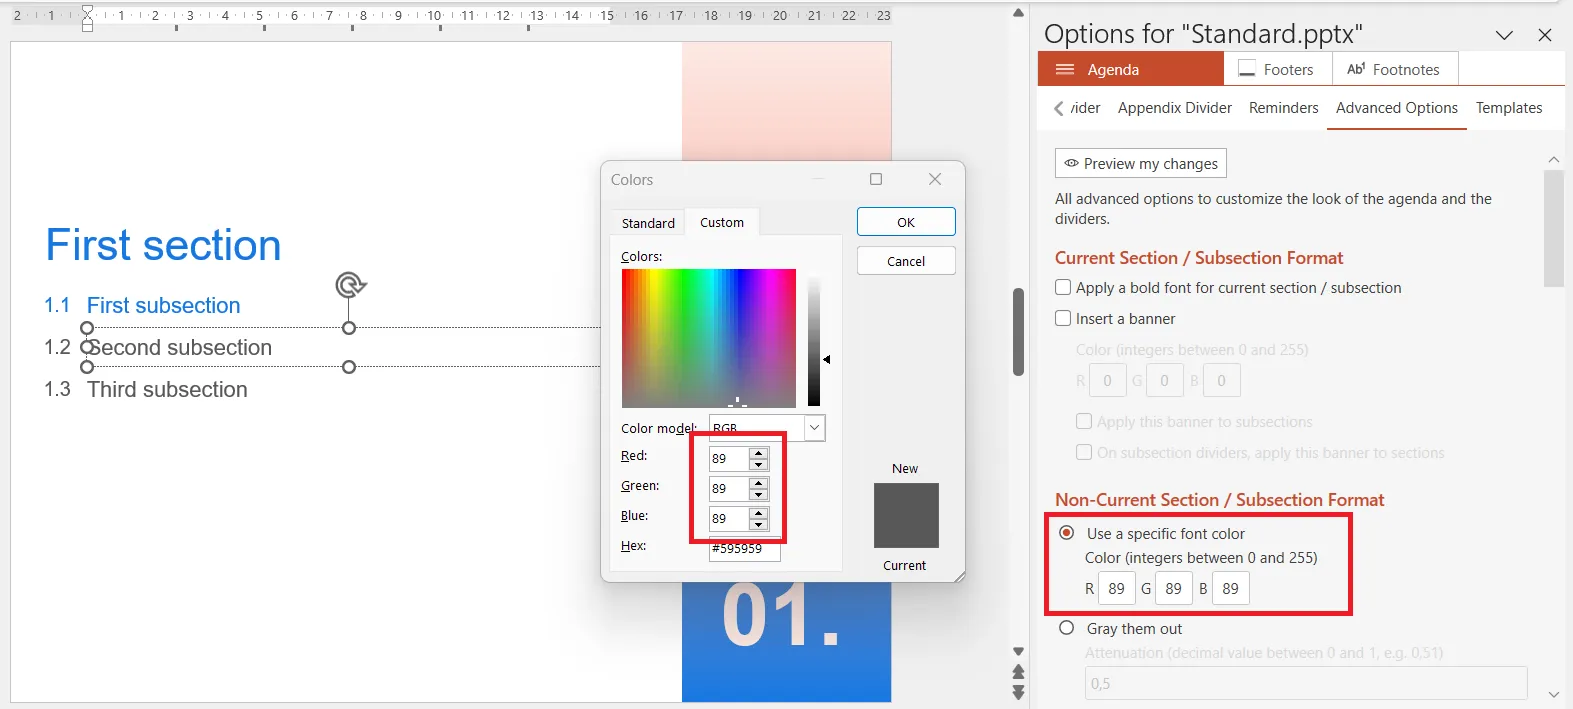Click the banner color B field
1573x709 pixels.
1222,381
